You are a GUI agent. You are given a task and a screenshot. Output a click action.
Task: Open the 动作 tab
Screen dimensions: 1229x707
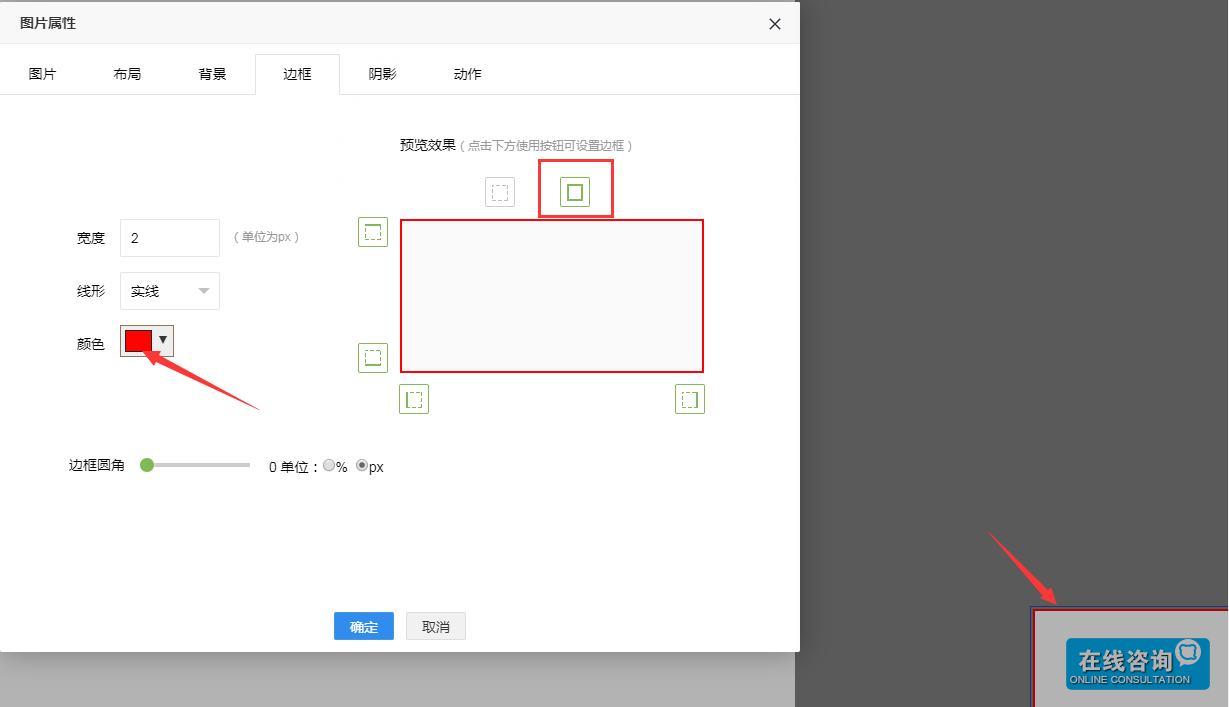[x=467, y=74]
